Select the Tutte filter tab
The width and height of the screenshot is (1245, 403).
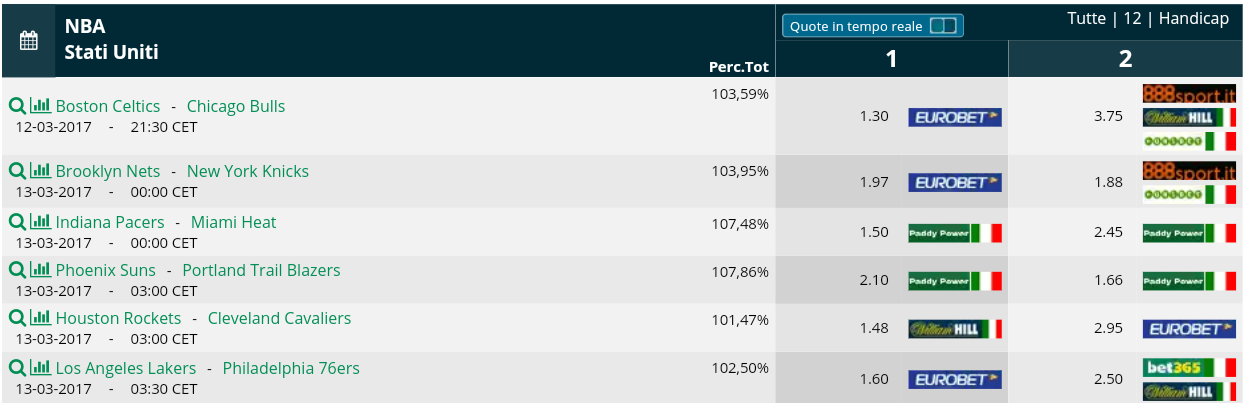click(x=1086, y=19)
